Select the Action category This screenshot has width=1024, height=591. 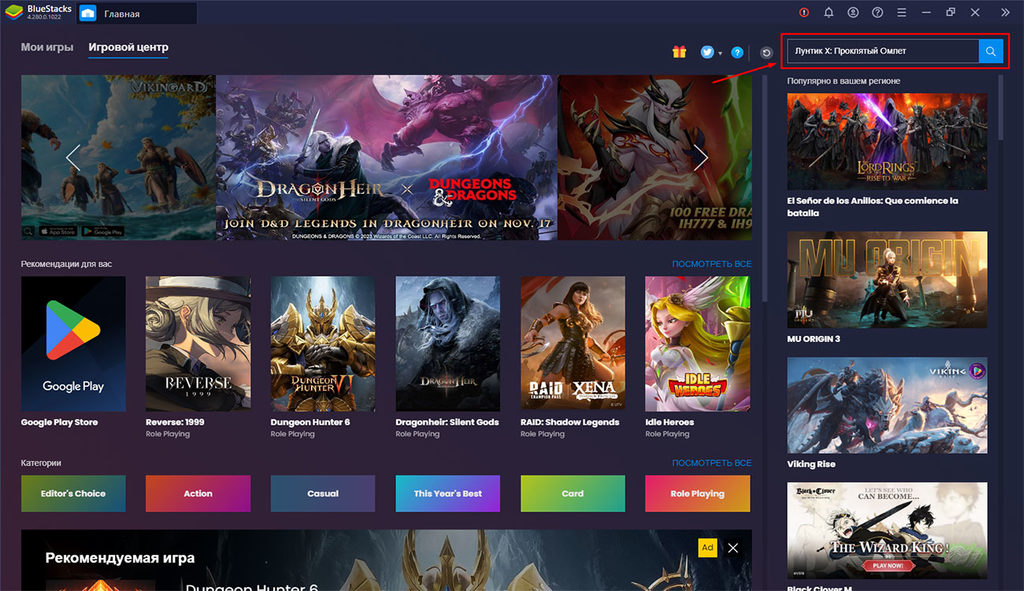click(x=198, y=493)
